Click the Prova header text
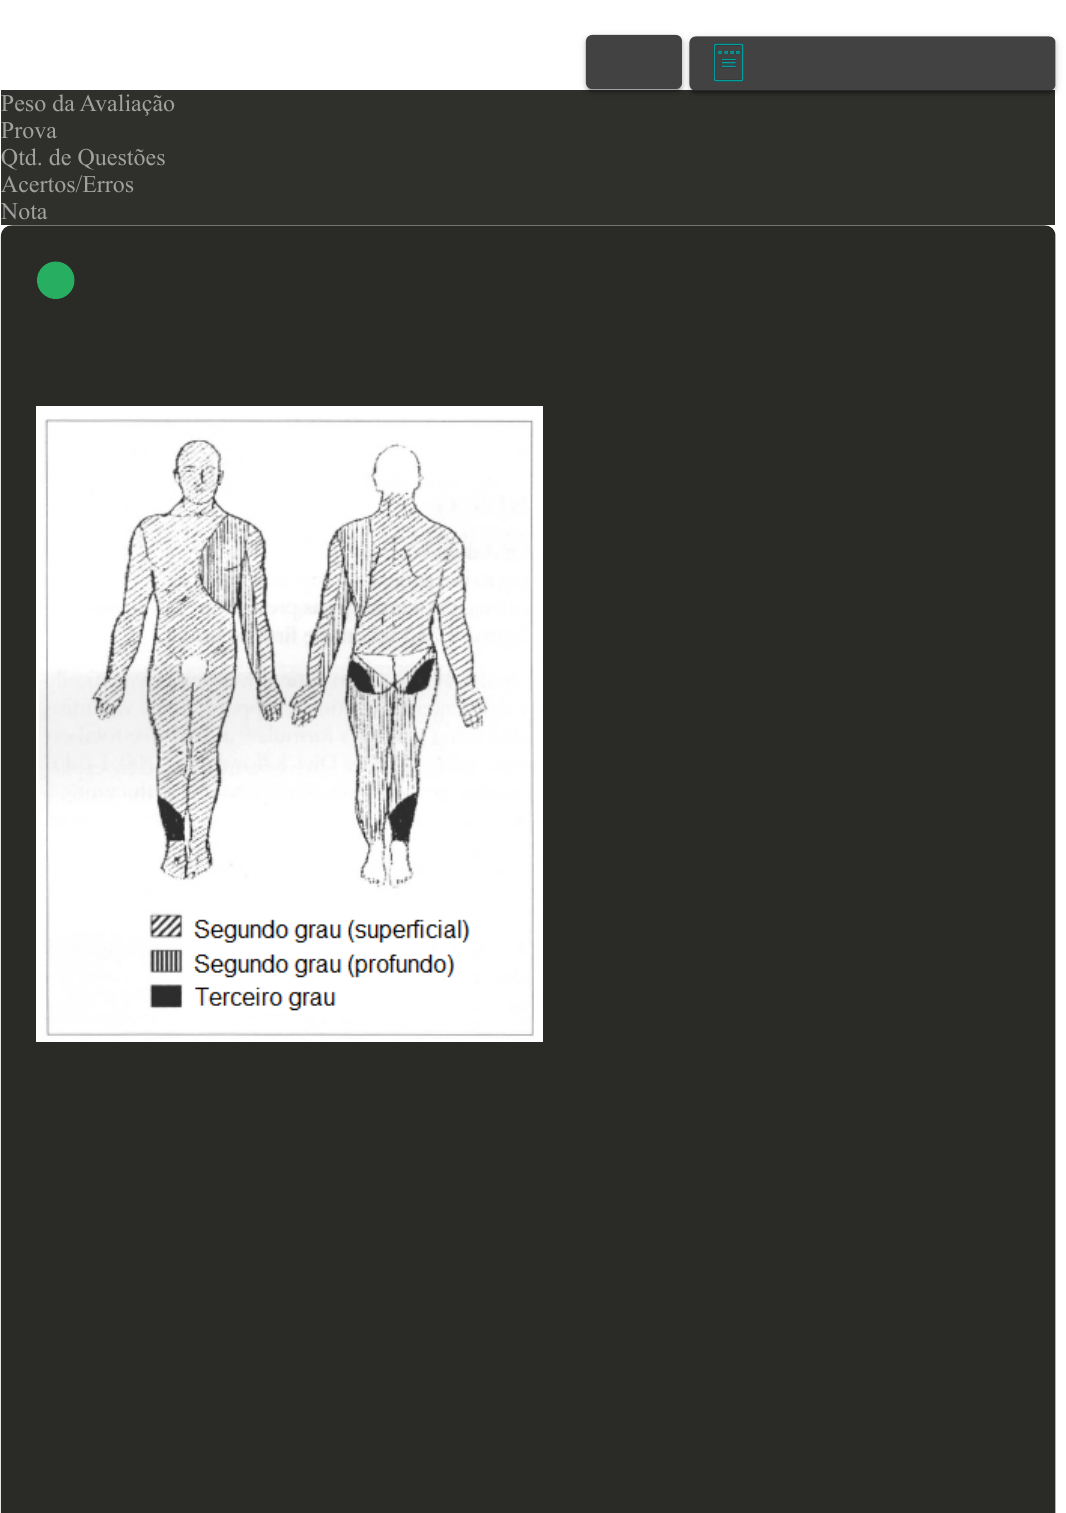The image size is (1066, 1513). click(29, 131)
